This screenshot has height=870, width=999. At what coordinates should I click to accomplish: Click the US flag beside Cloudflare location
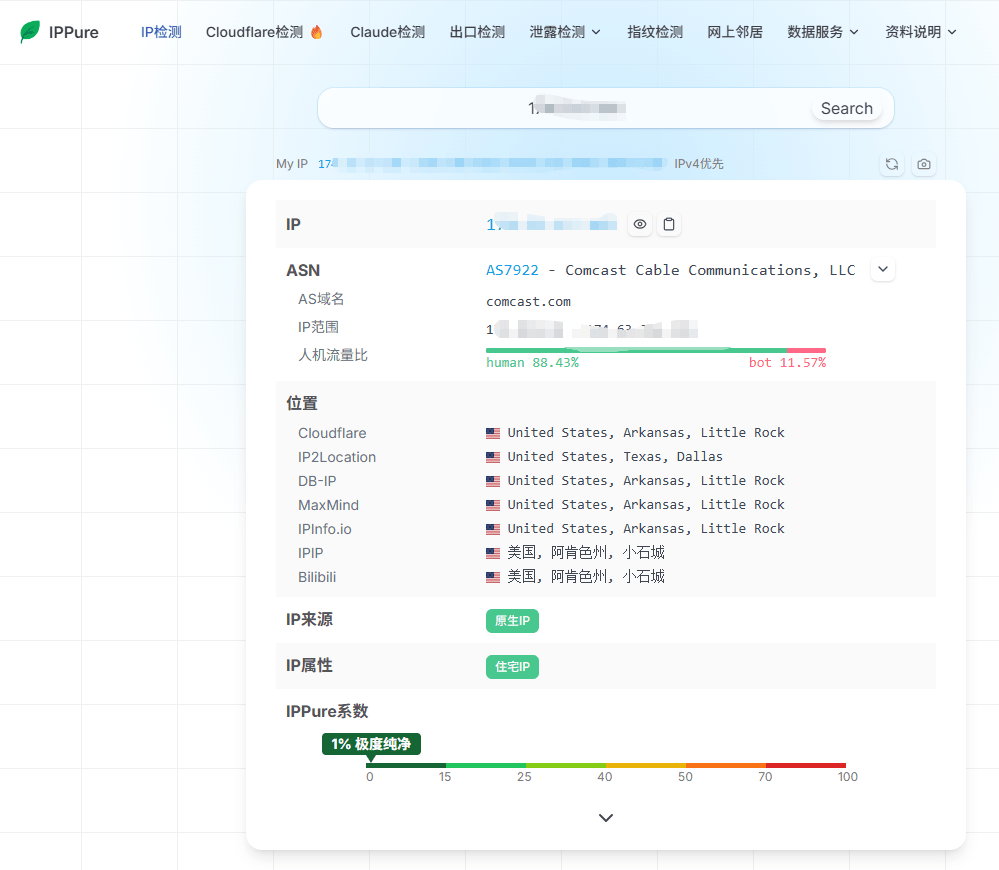tap(493, 433)
